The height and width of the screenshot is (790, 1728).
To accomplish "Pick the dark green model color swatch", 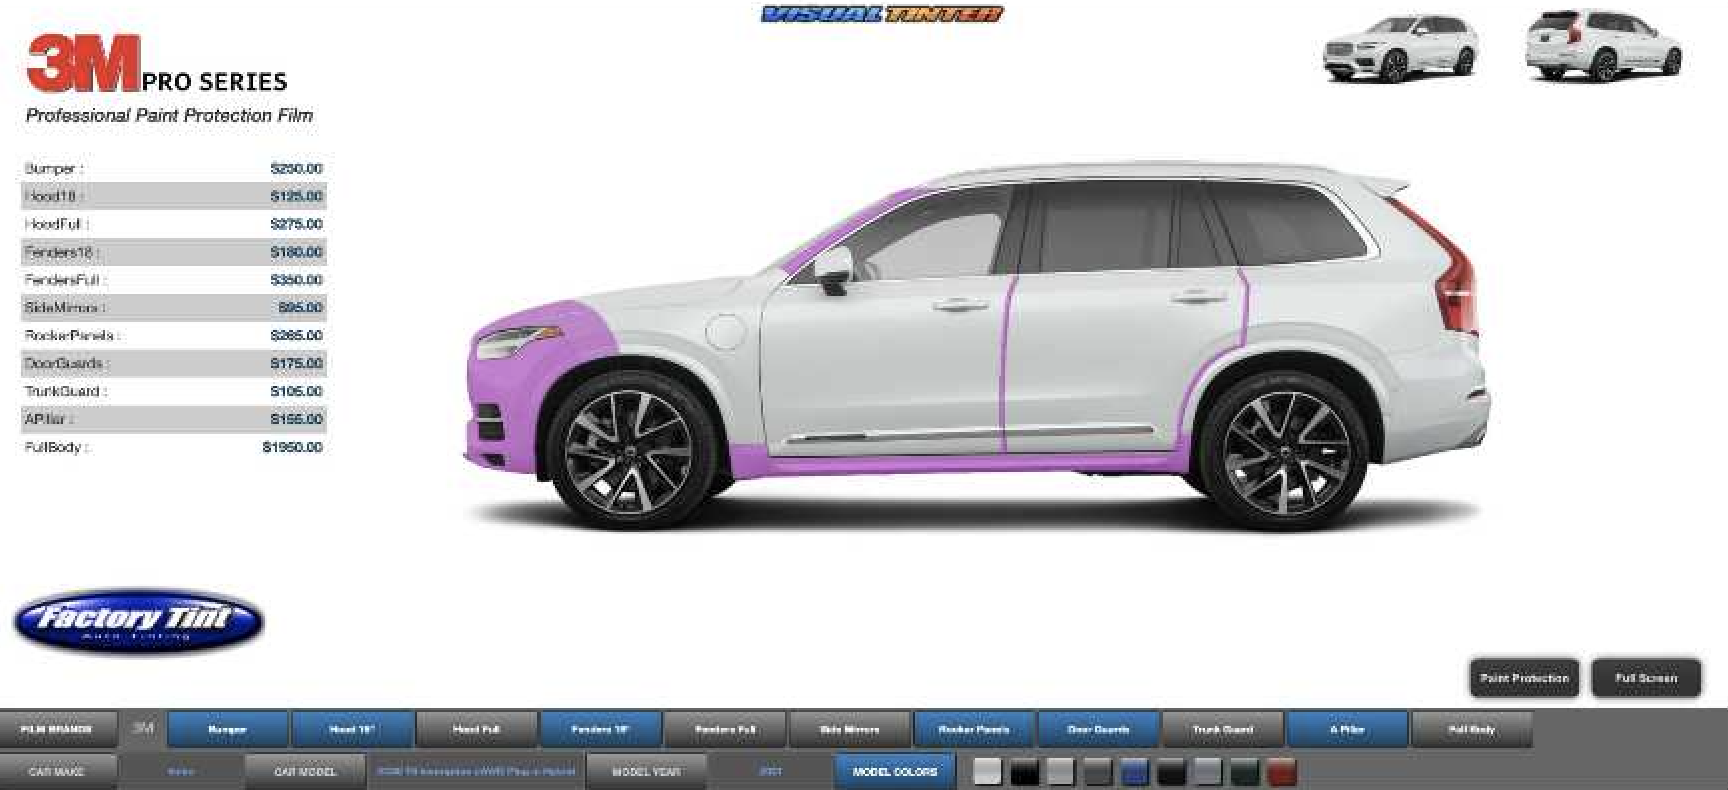I will 1245,772.
